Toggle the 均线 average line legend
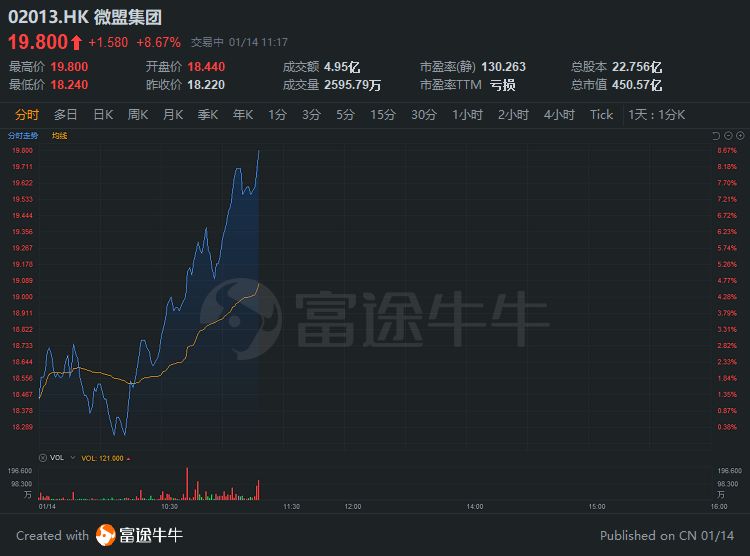 [59, 136]
